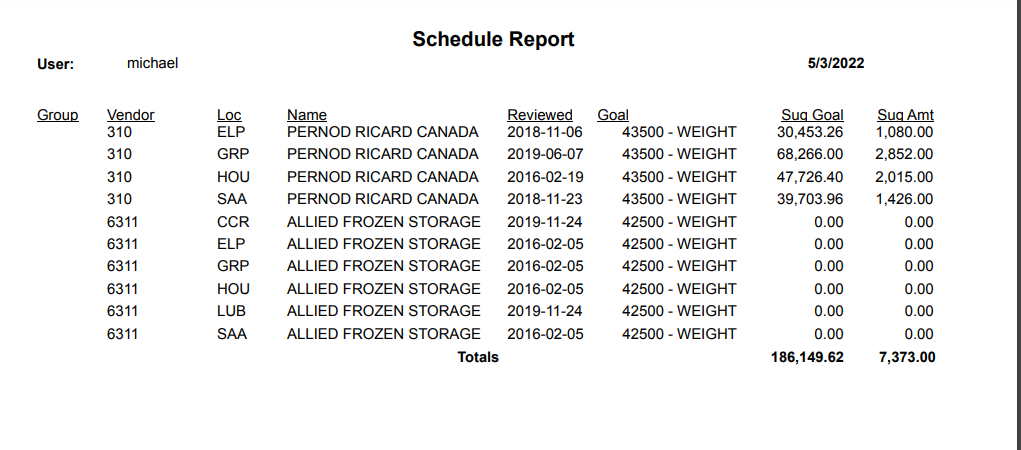The image size is (1021, 450).
Task: Click the Reviewed column header
Action: (540, 115)
